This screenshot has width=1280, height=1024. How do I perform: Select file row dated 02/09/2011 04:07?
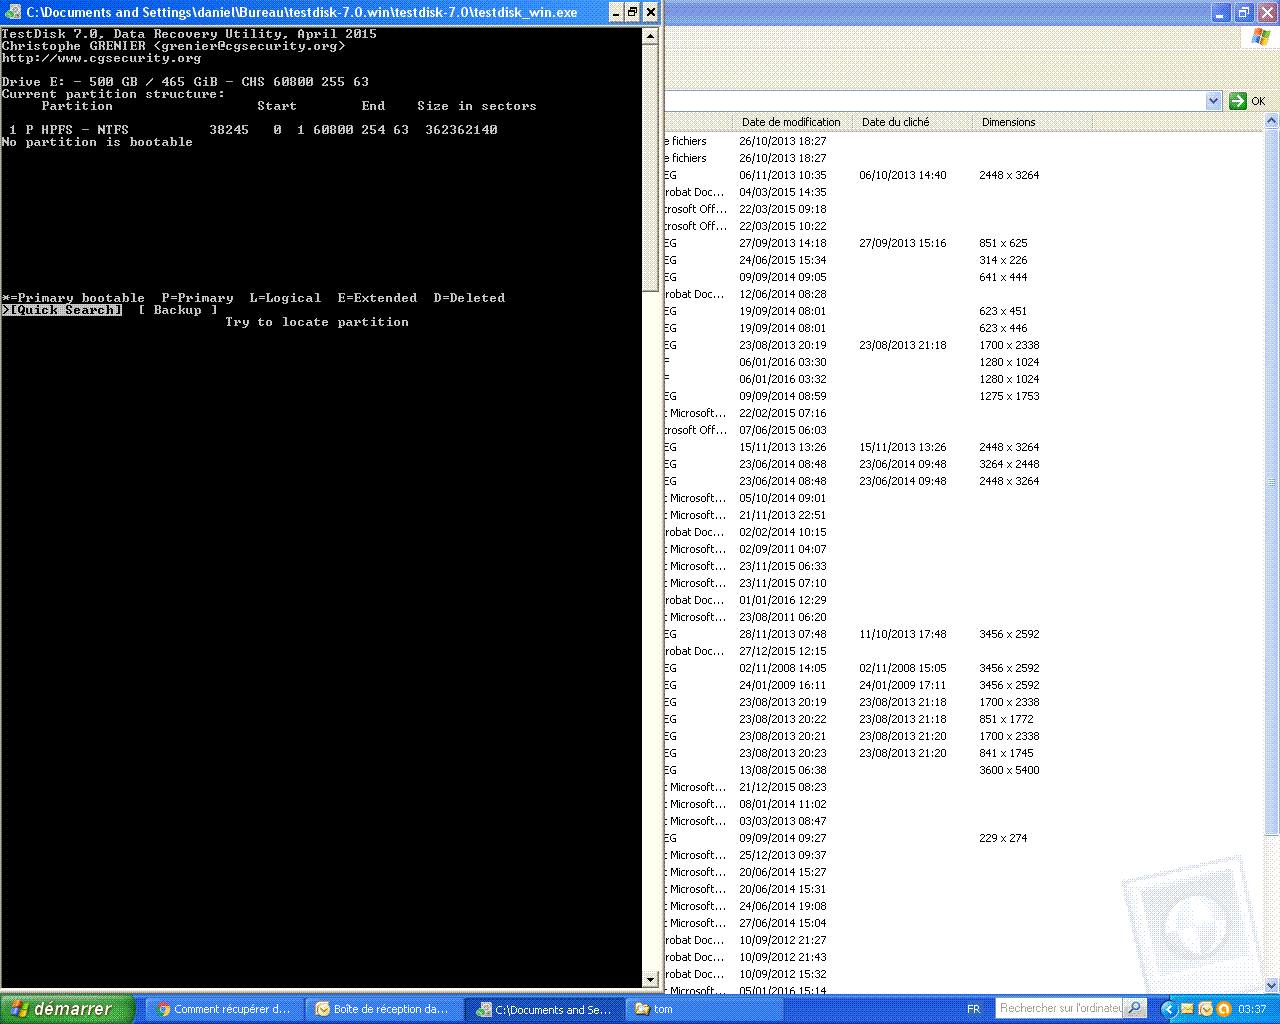click(x=964, y=549)
